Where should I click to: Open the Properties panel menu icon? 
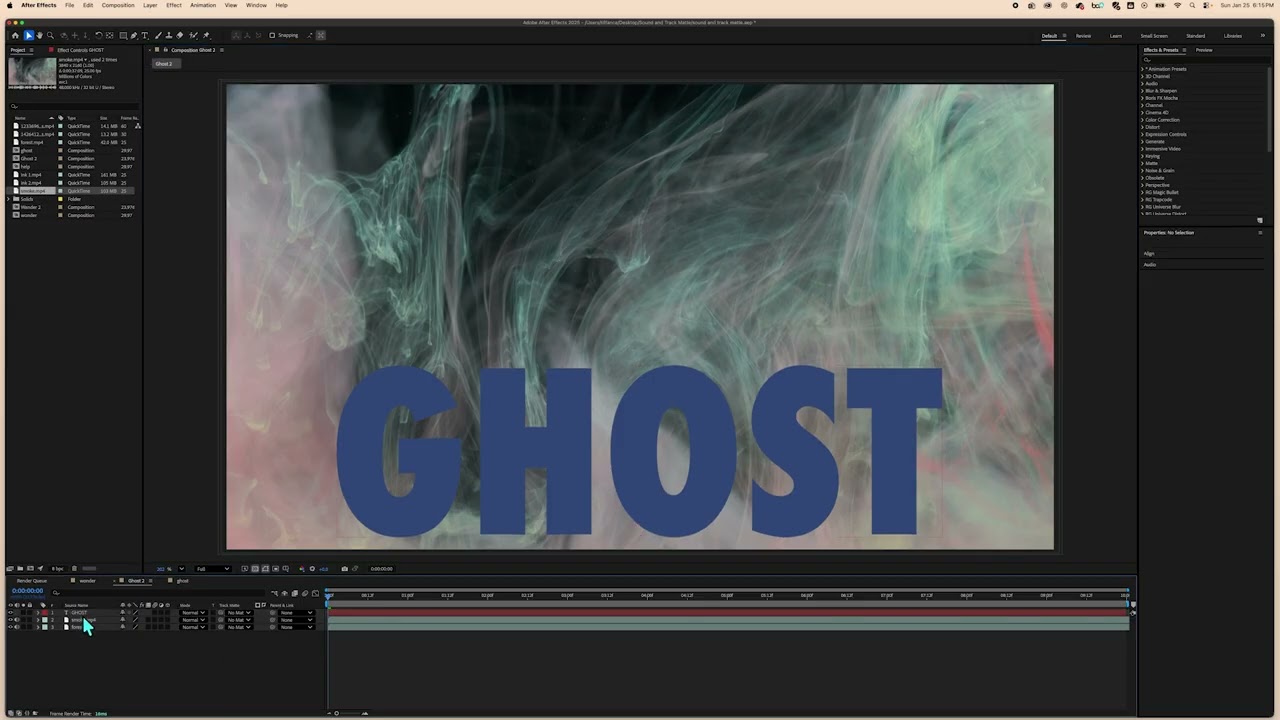(1260, 233)
